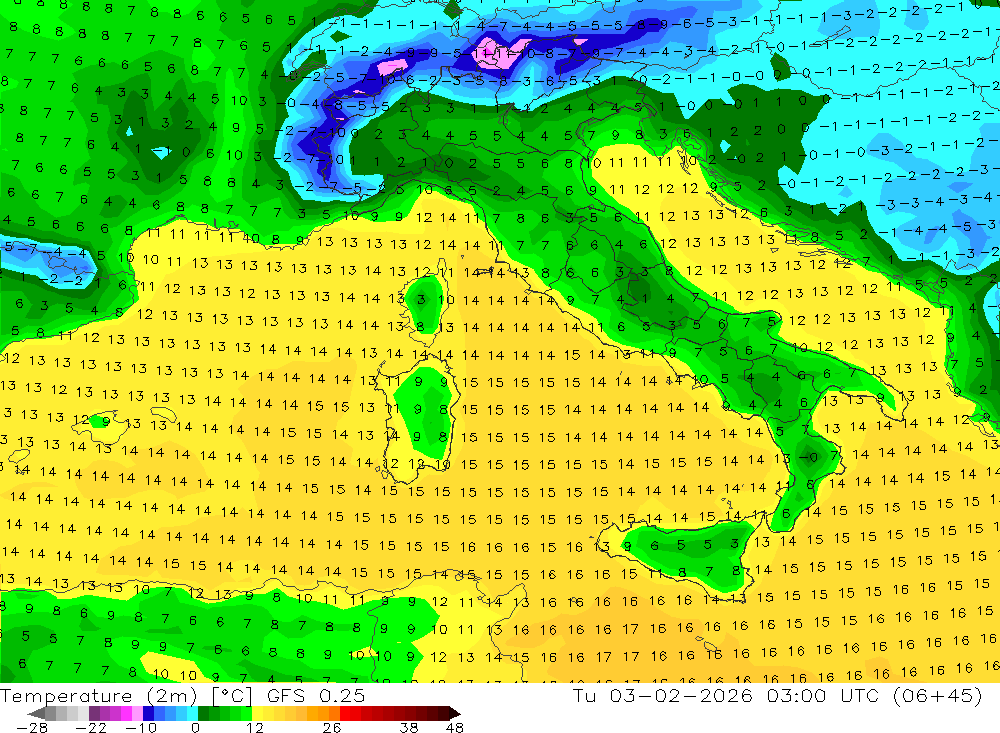Viewport: 1000px width, 733px height.
Task: Click the '03:00 UTC' time text
Action: (x=822, y=695)
